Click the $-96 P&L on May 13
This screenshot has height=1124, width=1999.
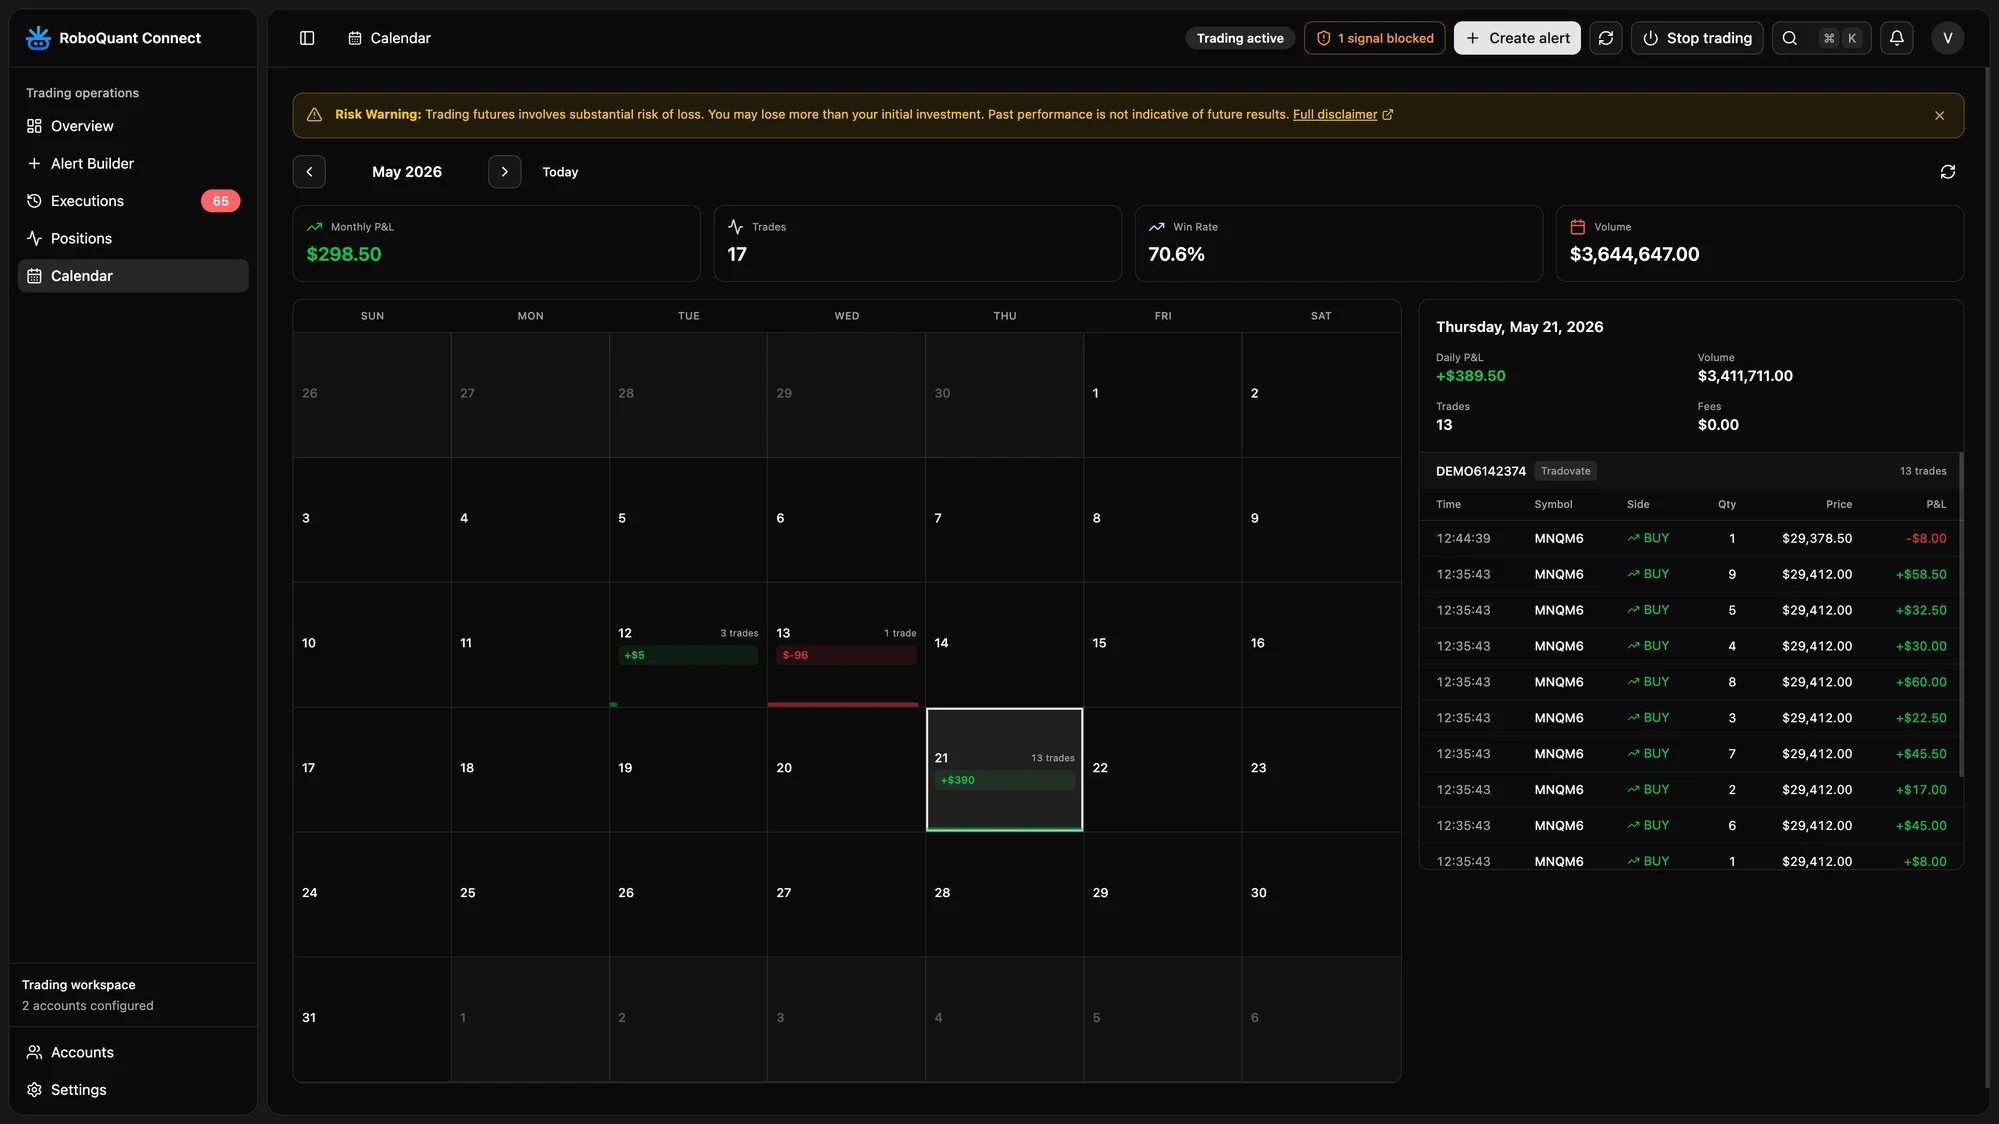coord(846,656)
